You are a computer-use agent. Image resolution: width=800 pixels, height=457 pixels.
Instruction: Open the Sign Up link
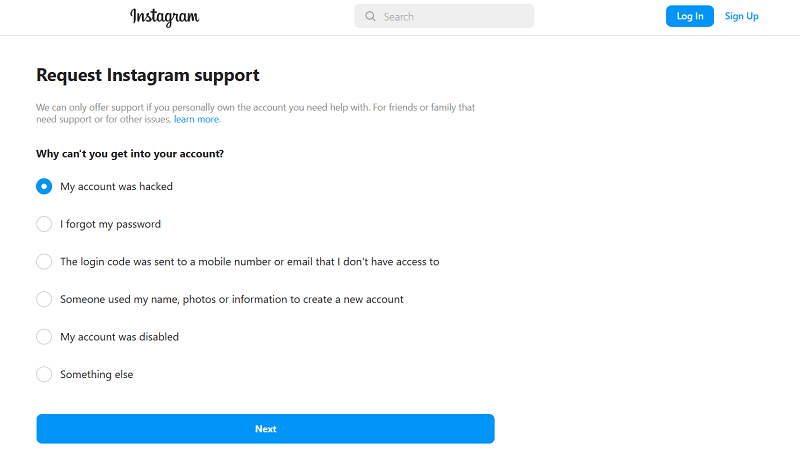[x=741, y=16]
